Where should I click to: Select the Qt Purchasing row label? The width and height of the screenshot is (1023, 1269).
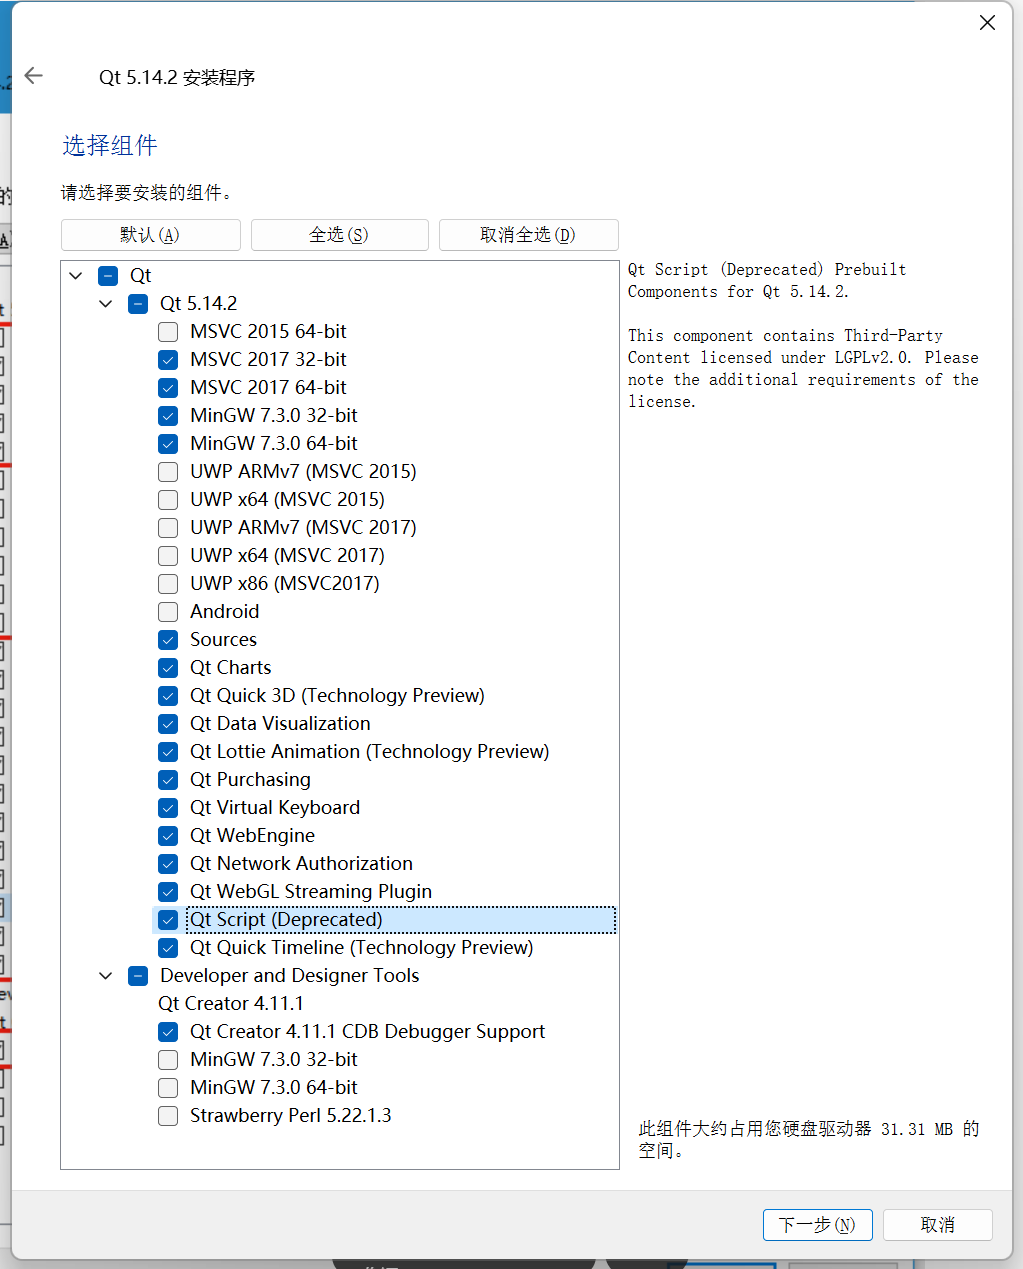click(x=251, y=779)
